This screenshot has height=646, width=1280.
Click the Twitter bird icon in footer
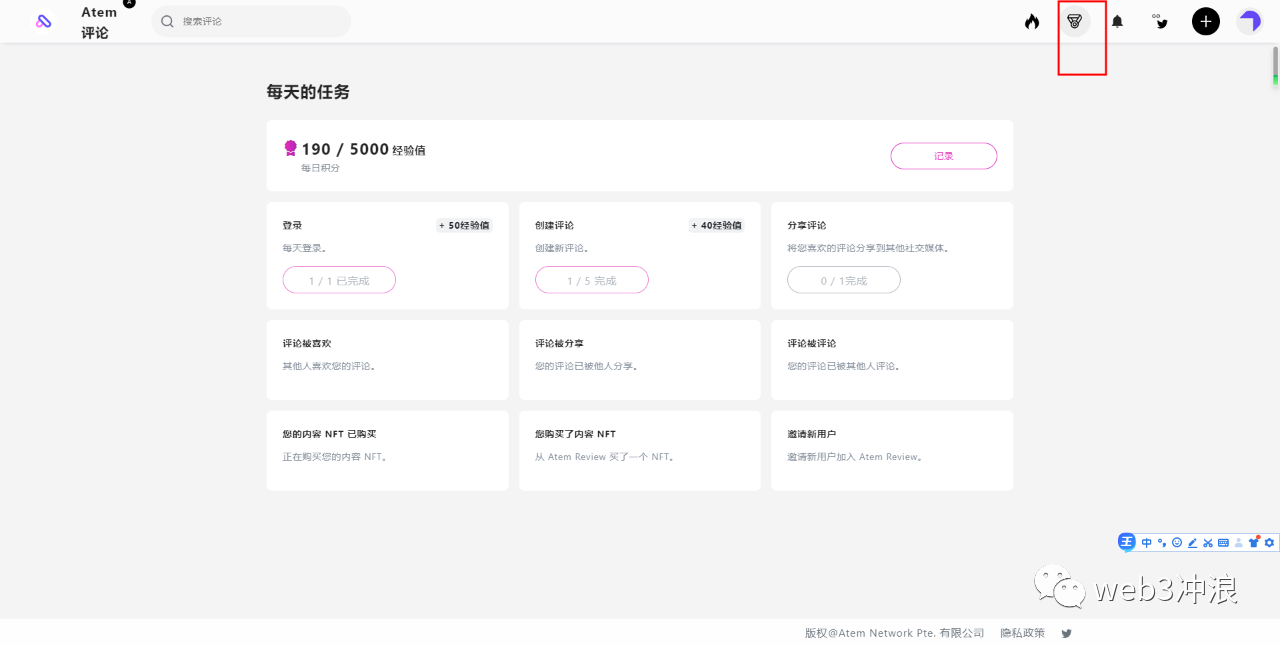pyautogui.click(x=1067, y=633)
